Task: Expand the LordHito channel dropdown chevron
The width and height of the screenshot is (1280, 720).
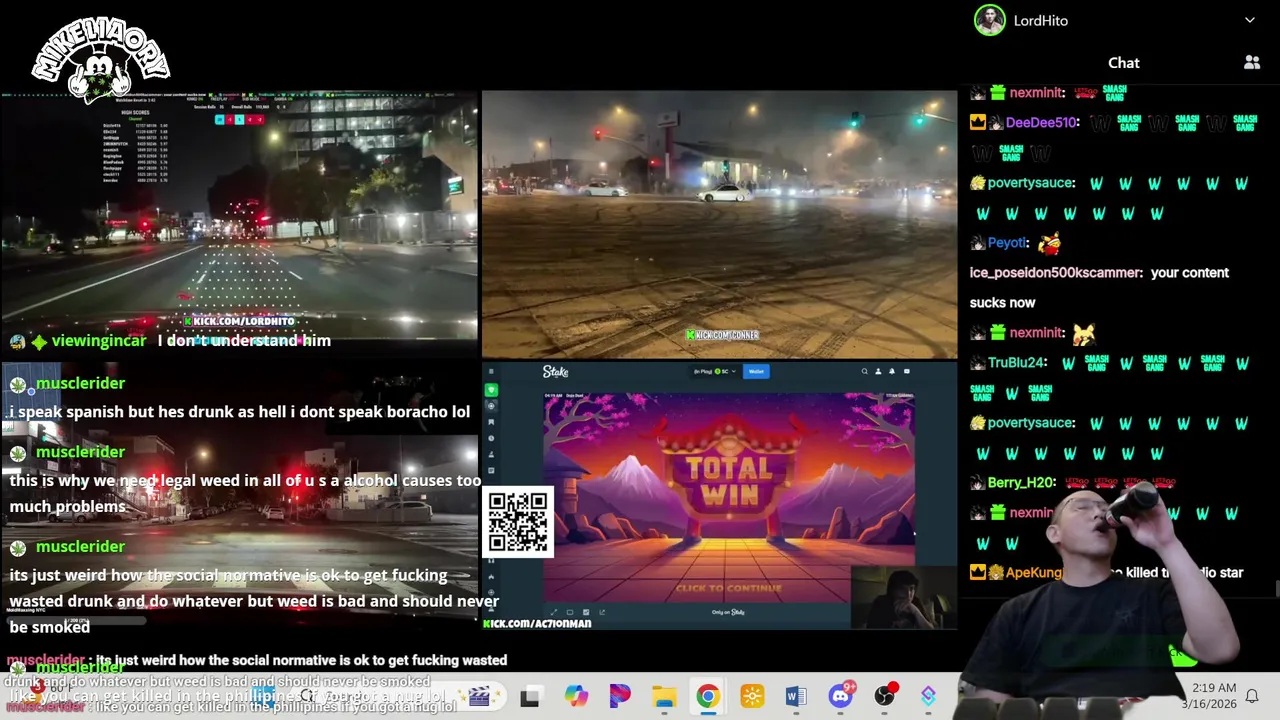Action: coord(1250,20)
